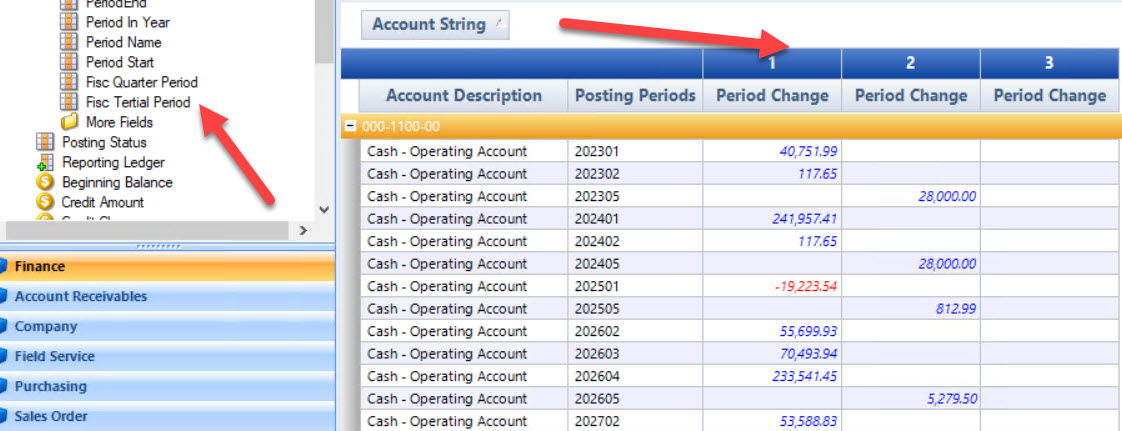1122x431 pixels.
Task: Click the Account Description column header
Action: point(464,96)
